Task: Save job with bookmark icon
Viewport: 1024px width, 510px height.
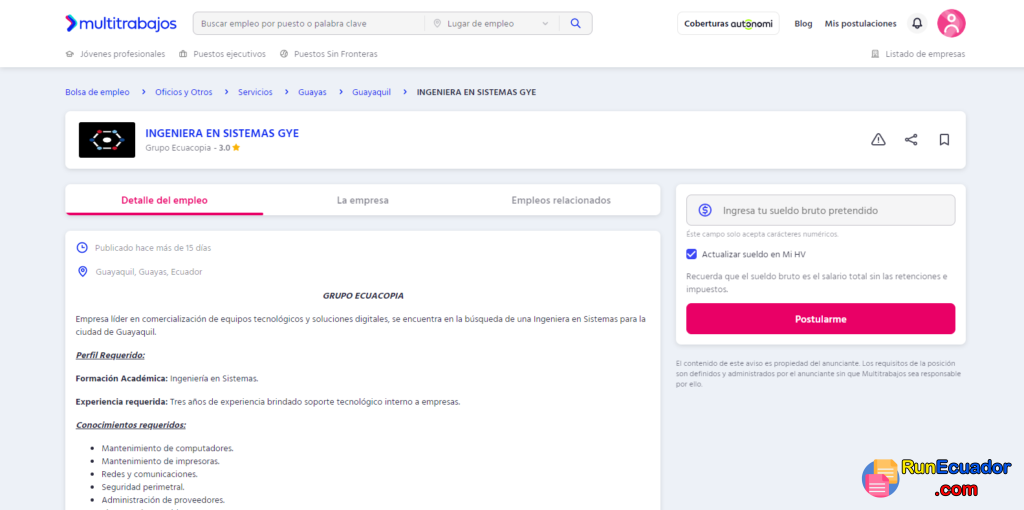Action: click(x=944, y=140)
